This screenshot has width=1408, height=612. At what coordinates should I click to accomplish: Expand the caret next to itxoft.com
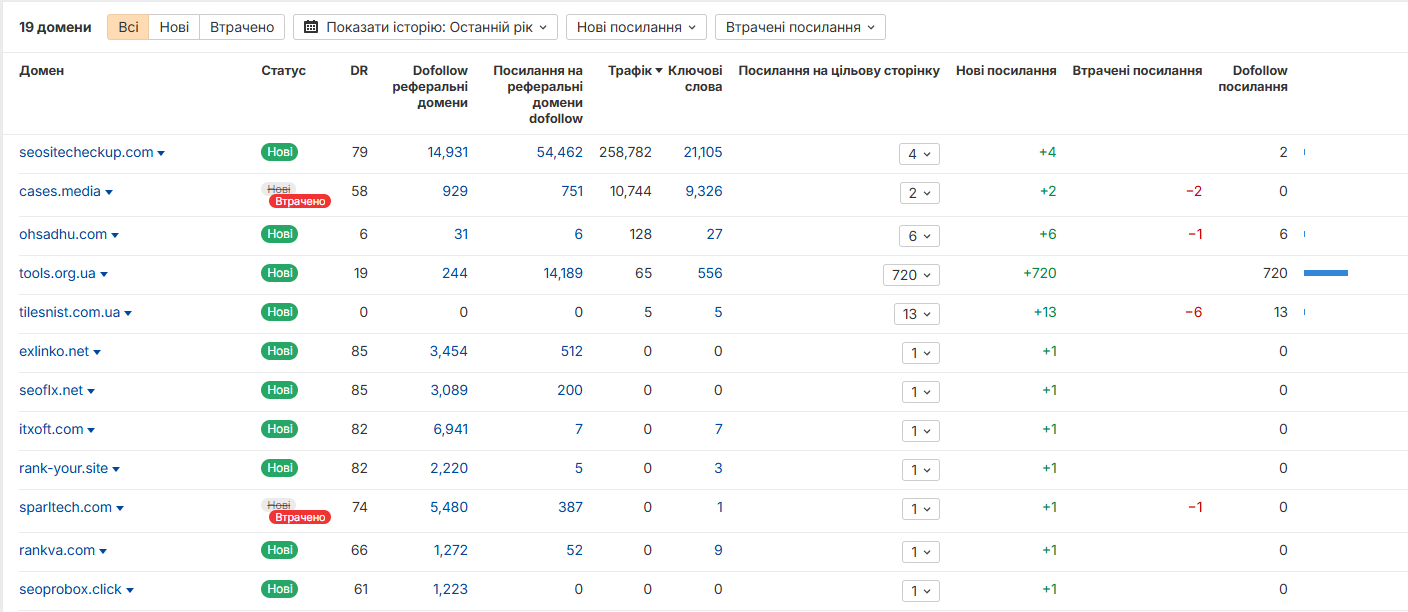(91, 430)
